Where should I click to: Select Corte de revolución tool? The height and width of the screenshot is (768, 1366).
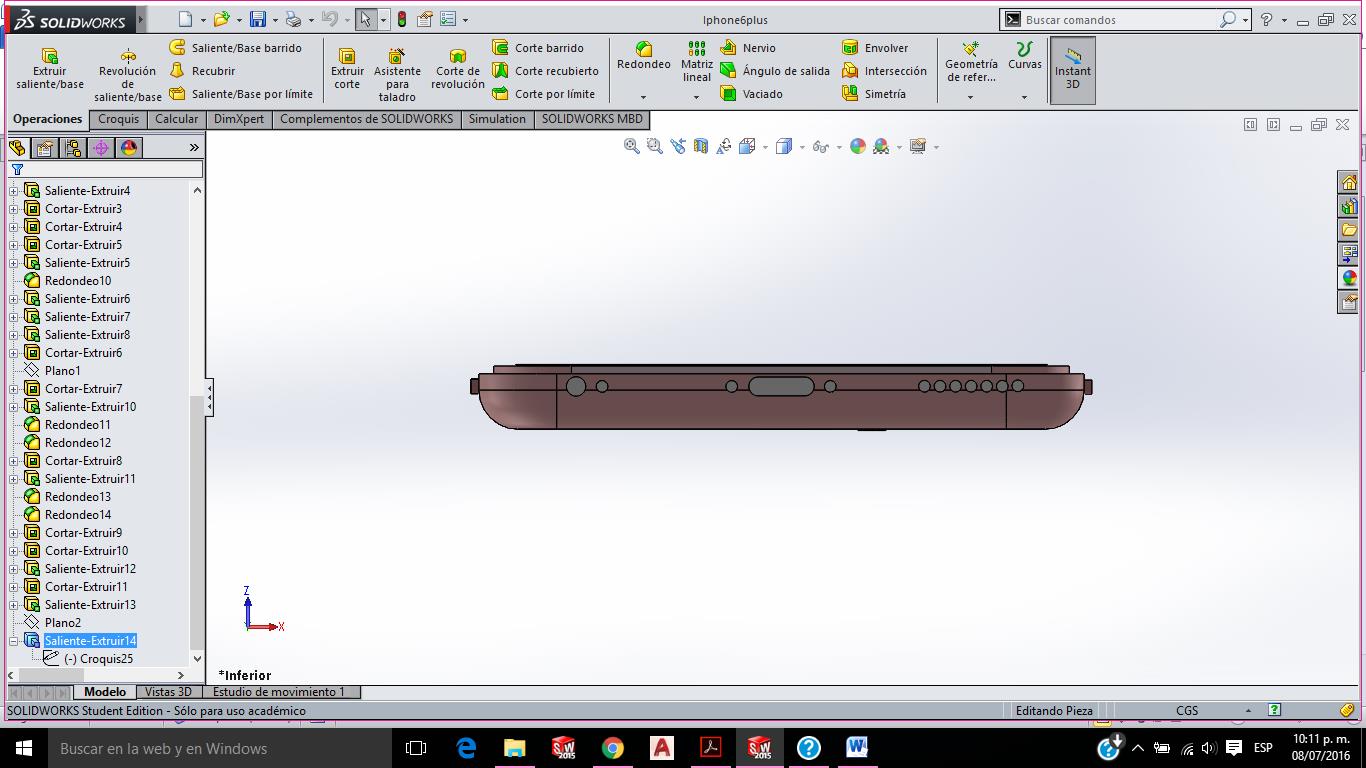[458, 68]
